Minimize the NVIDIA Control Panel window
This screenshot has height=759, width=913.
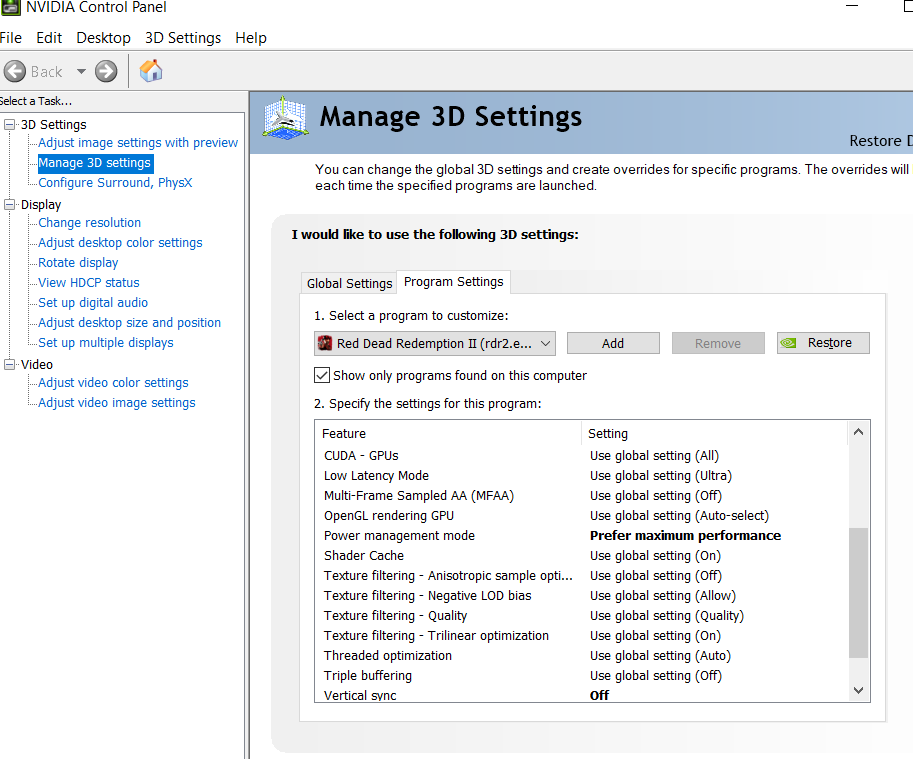coord(852,6)
